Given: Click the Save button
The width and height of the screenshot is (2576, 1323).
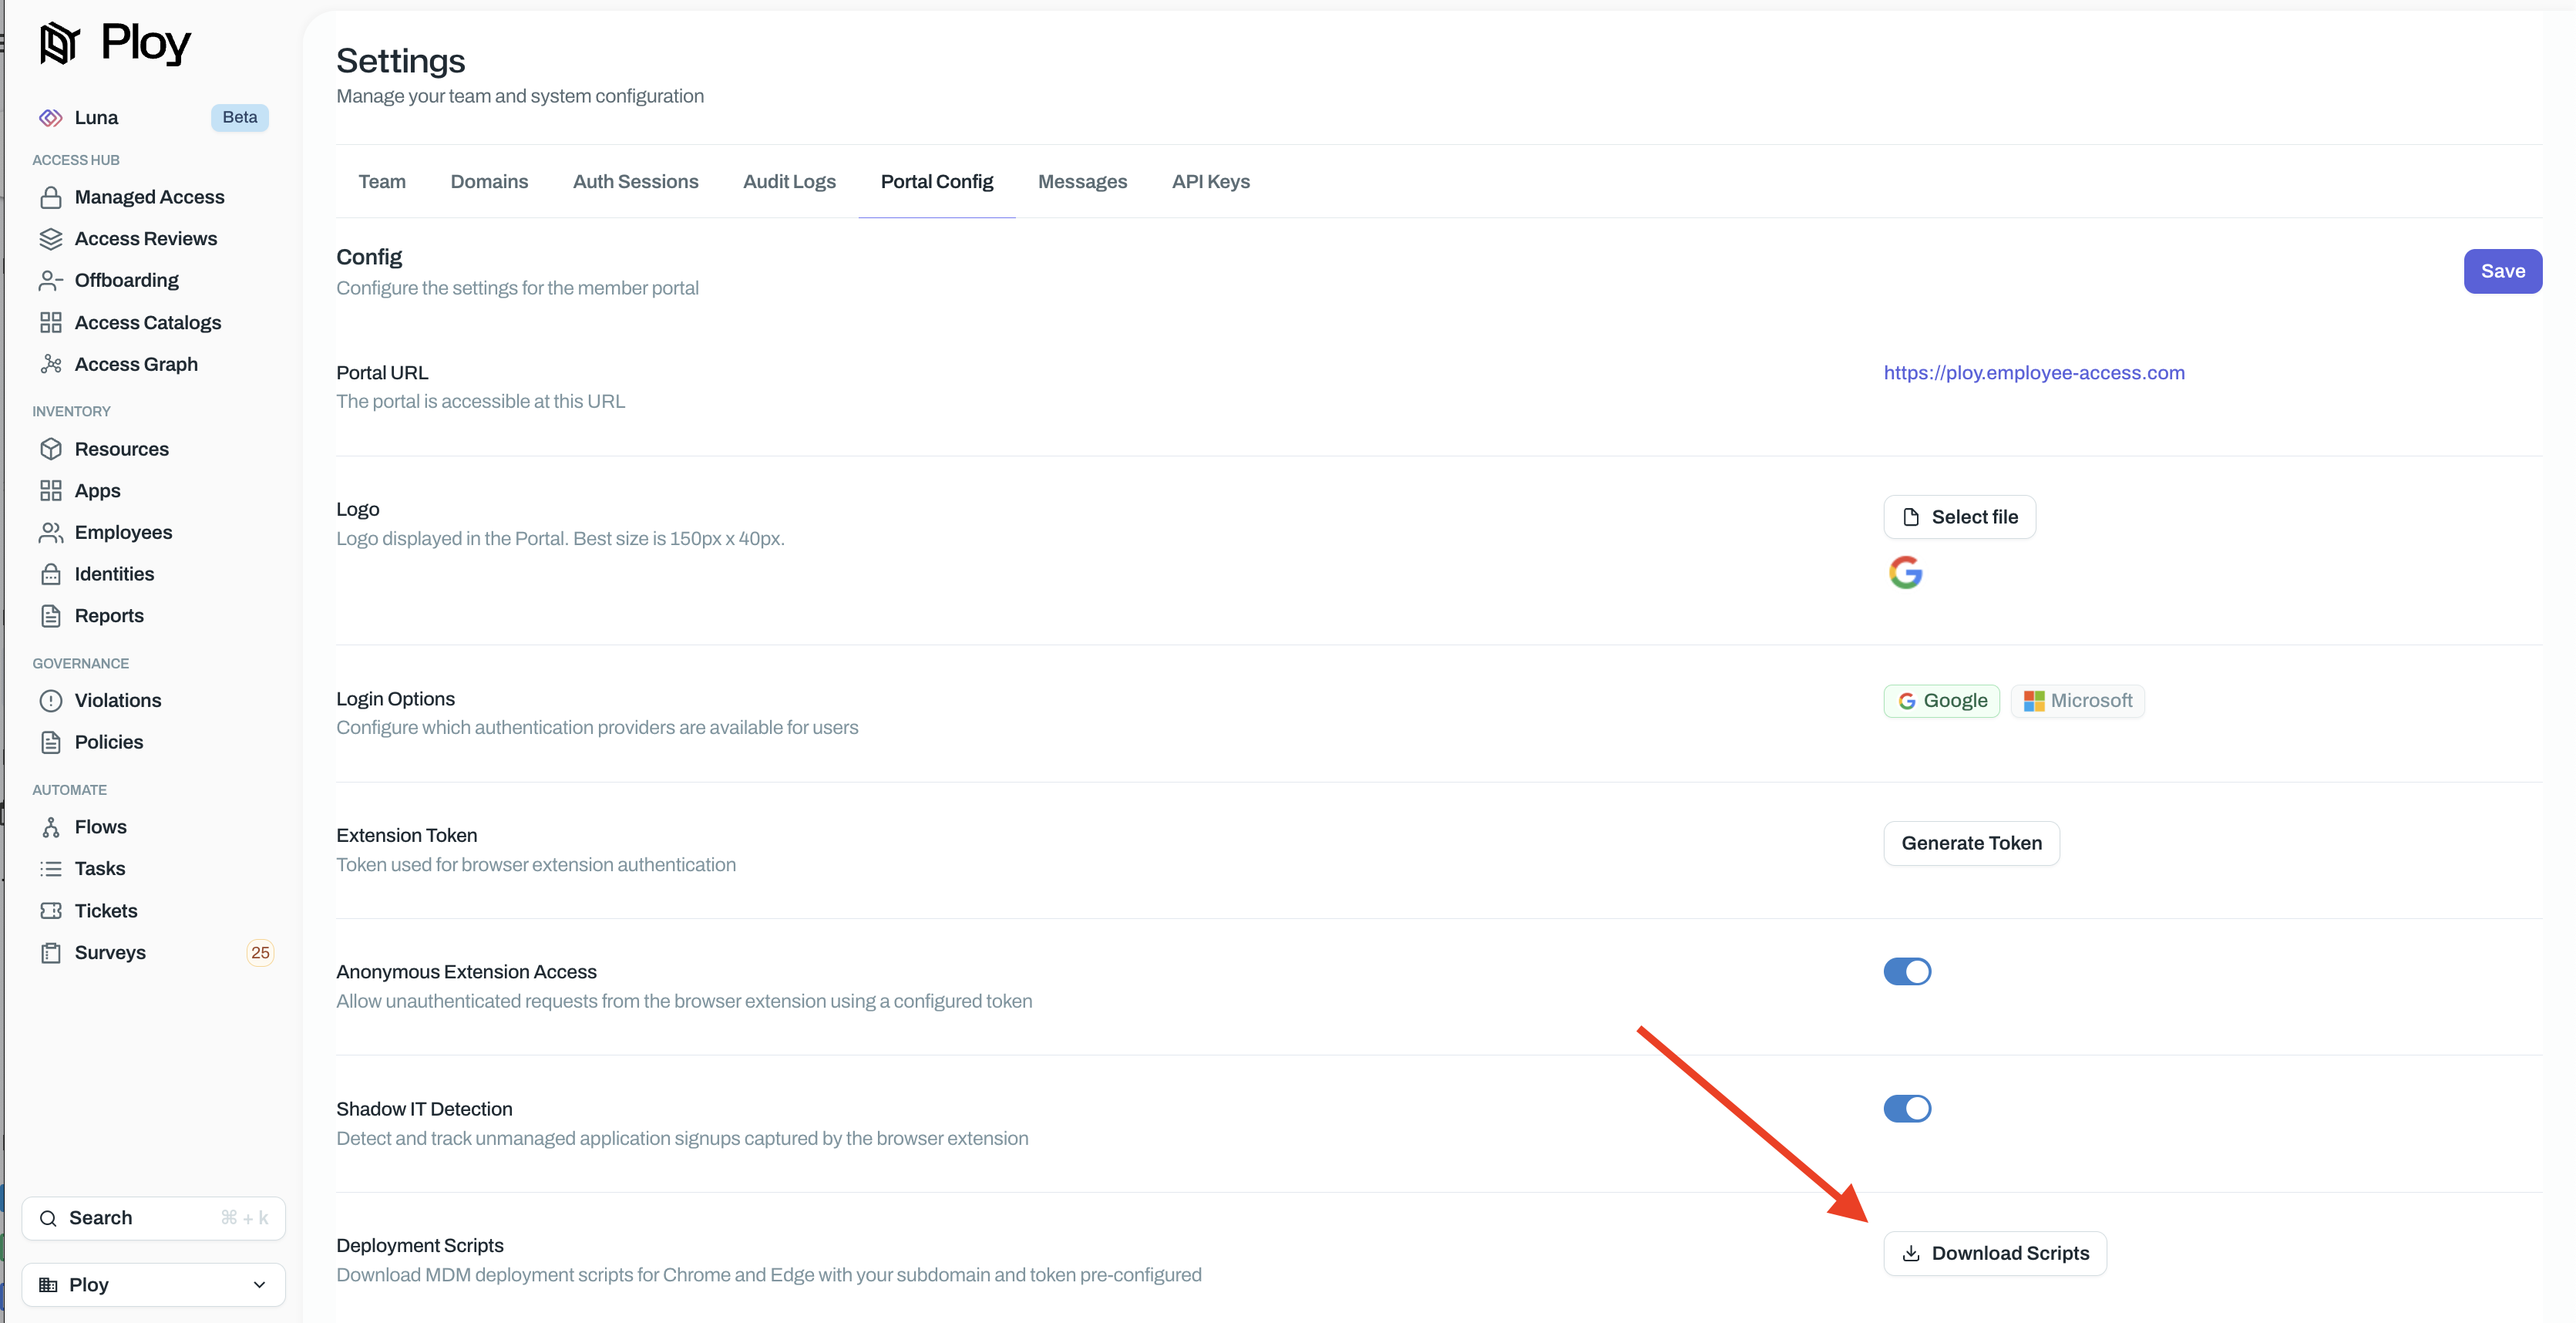Looking at the screenshot, I should click(x=2502, y=270).
